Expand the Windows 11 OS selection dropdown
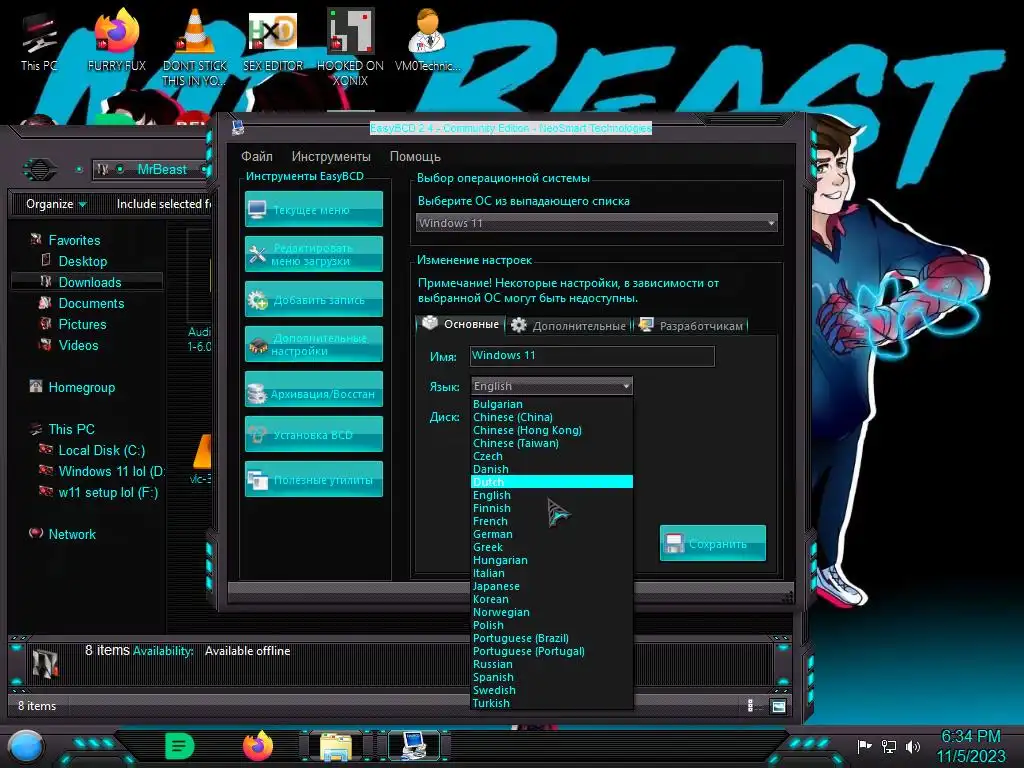Viewport: 1024px width, 768px height. coord(596,223)
